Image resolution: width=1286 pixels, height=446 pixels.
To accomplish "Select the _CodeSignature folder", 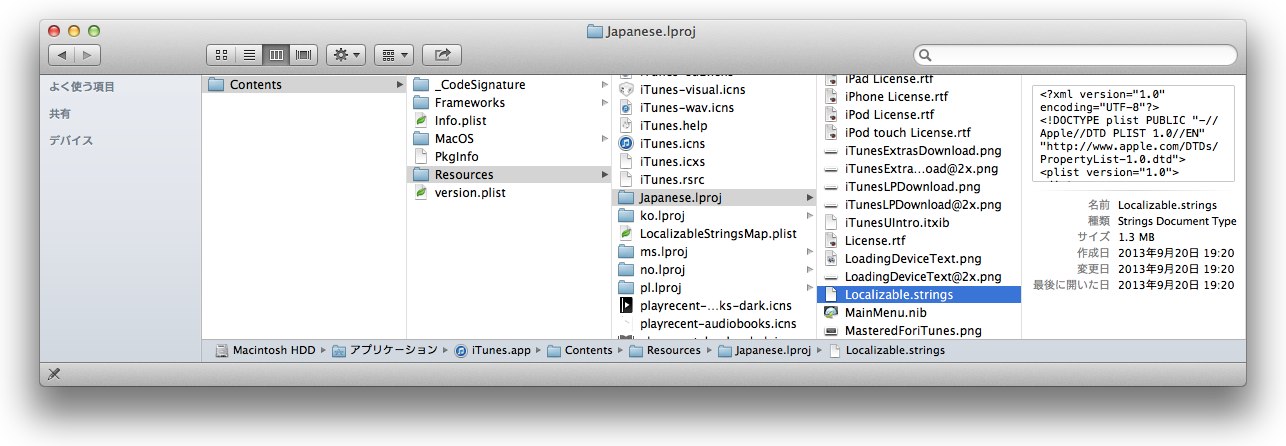I will (x=509, y=85).
